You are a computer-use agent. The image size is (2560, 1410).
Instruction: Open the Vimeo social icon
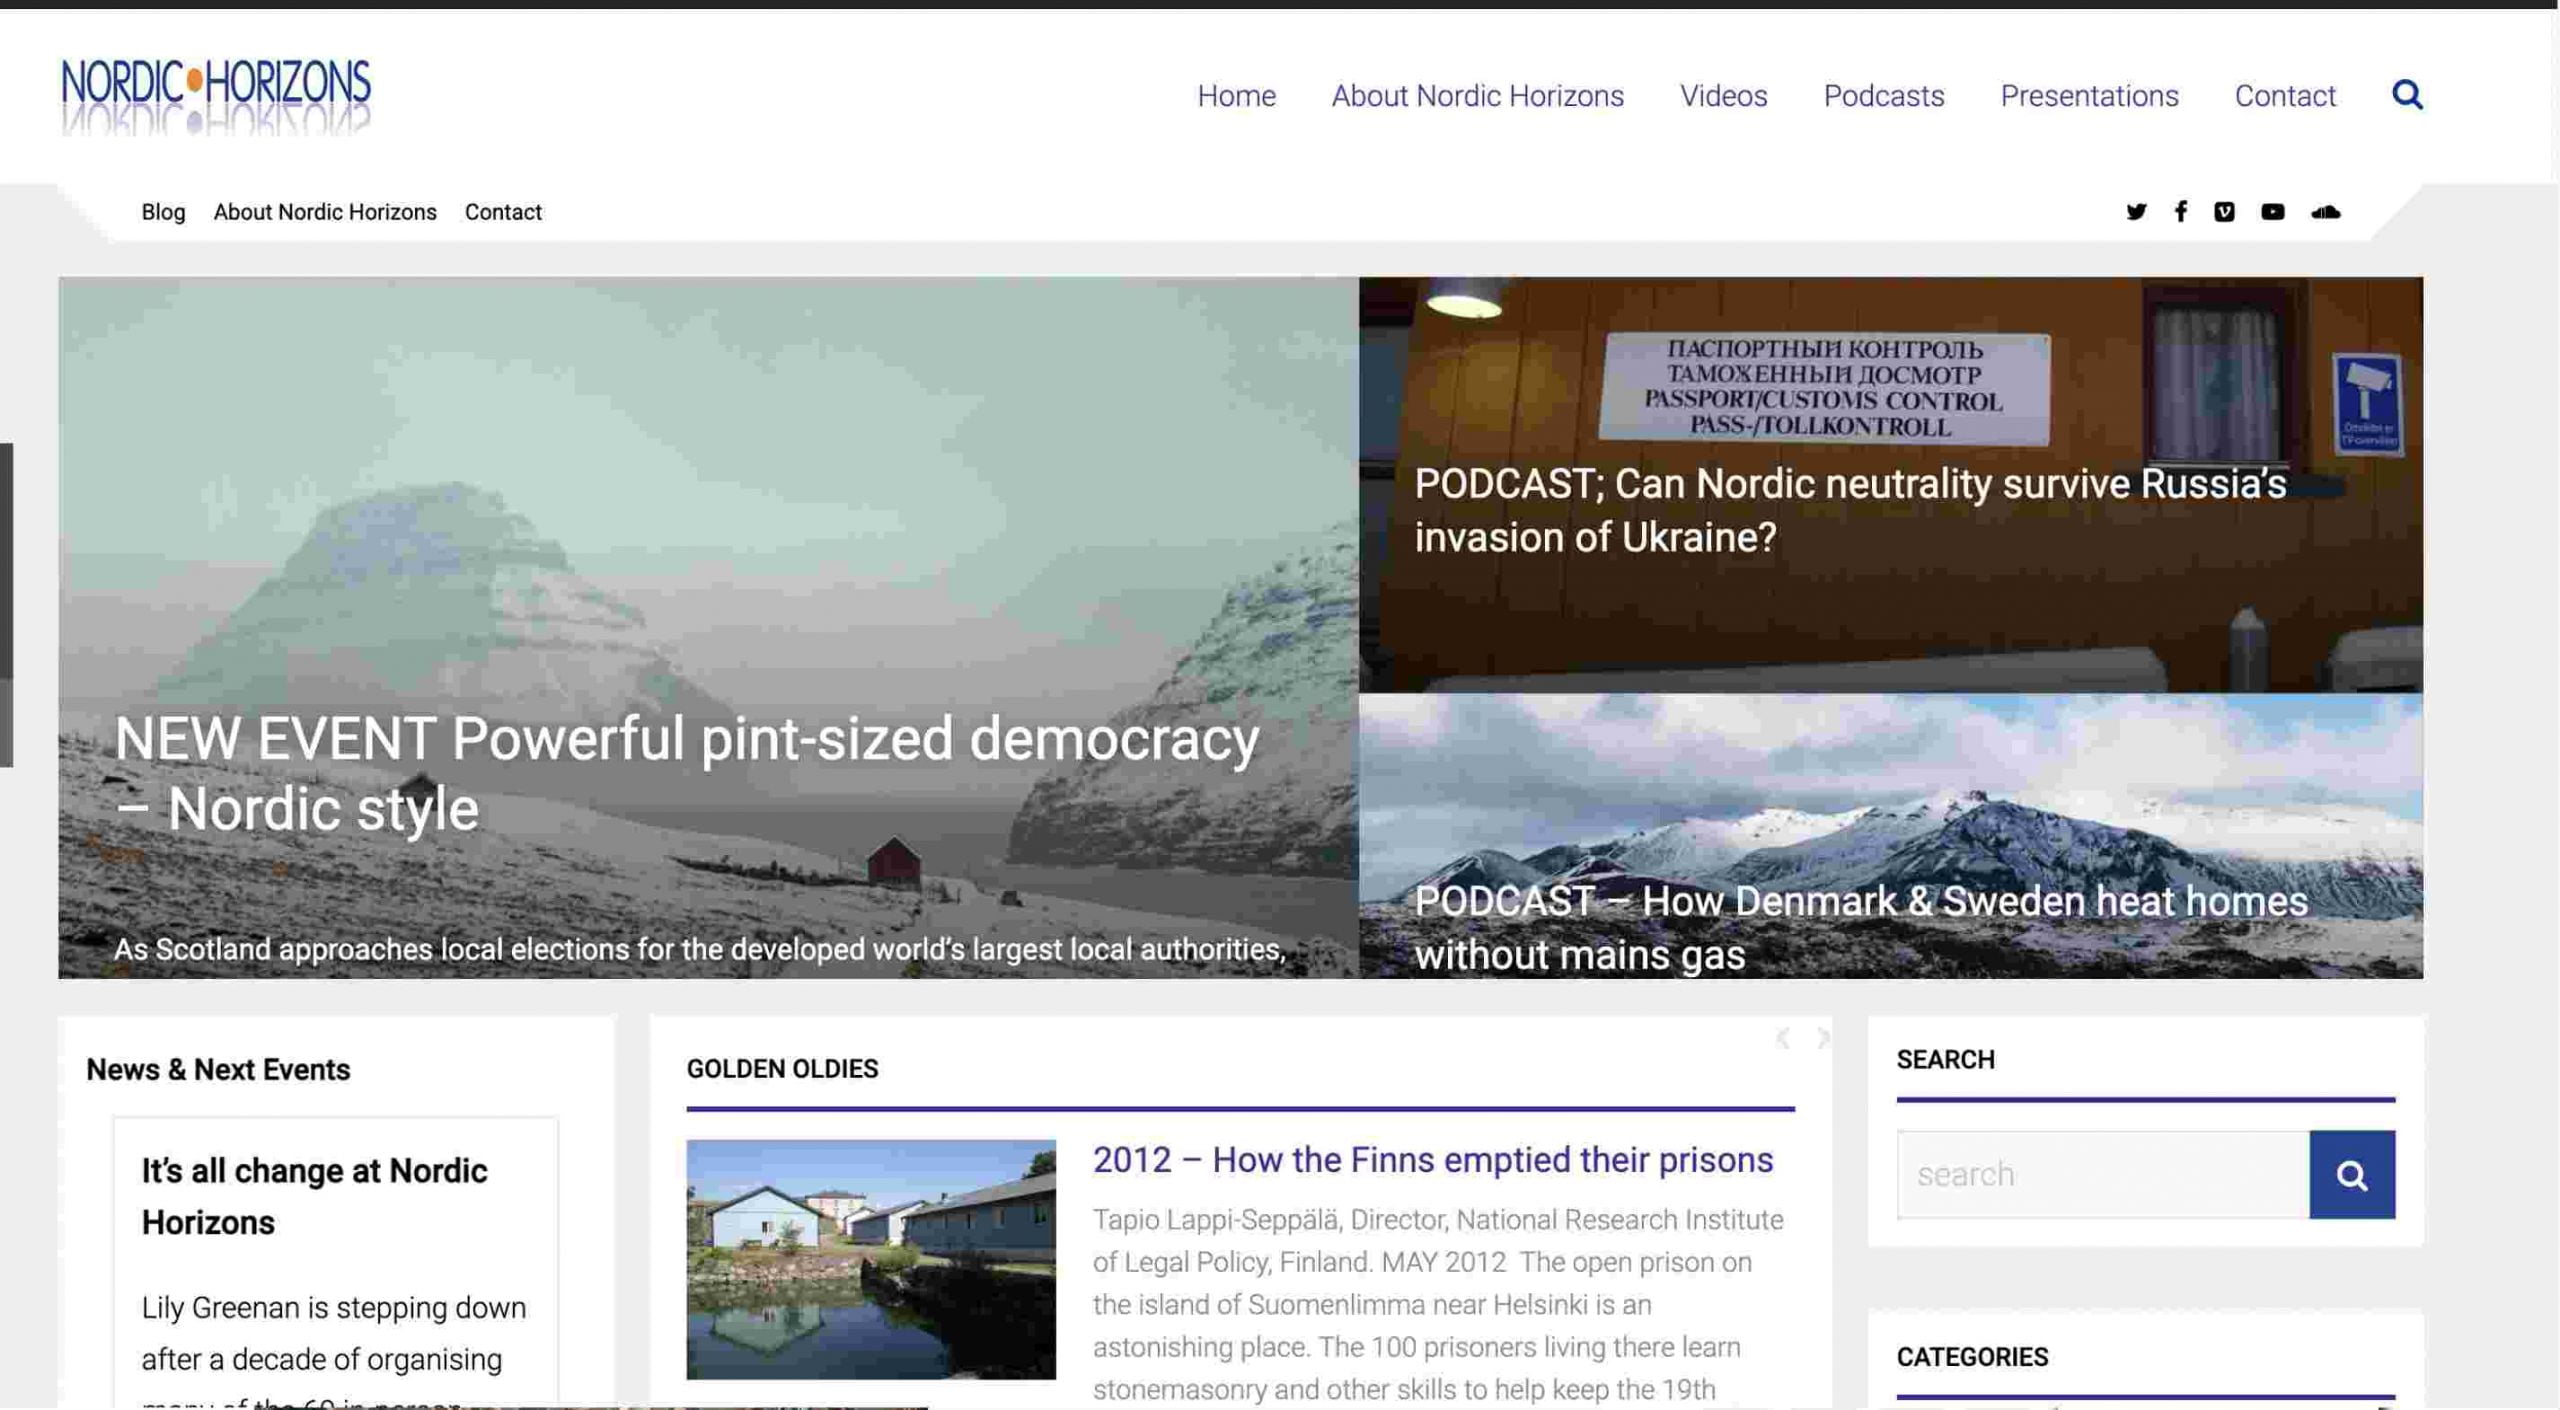click(x=2223, y=212)
